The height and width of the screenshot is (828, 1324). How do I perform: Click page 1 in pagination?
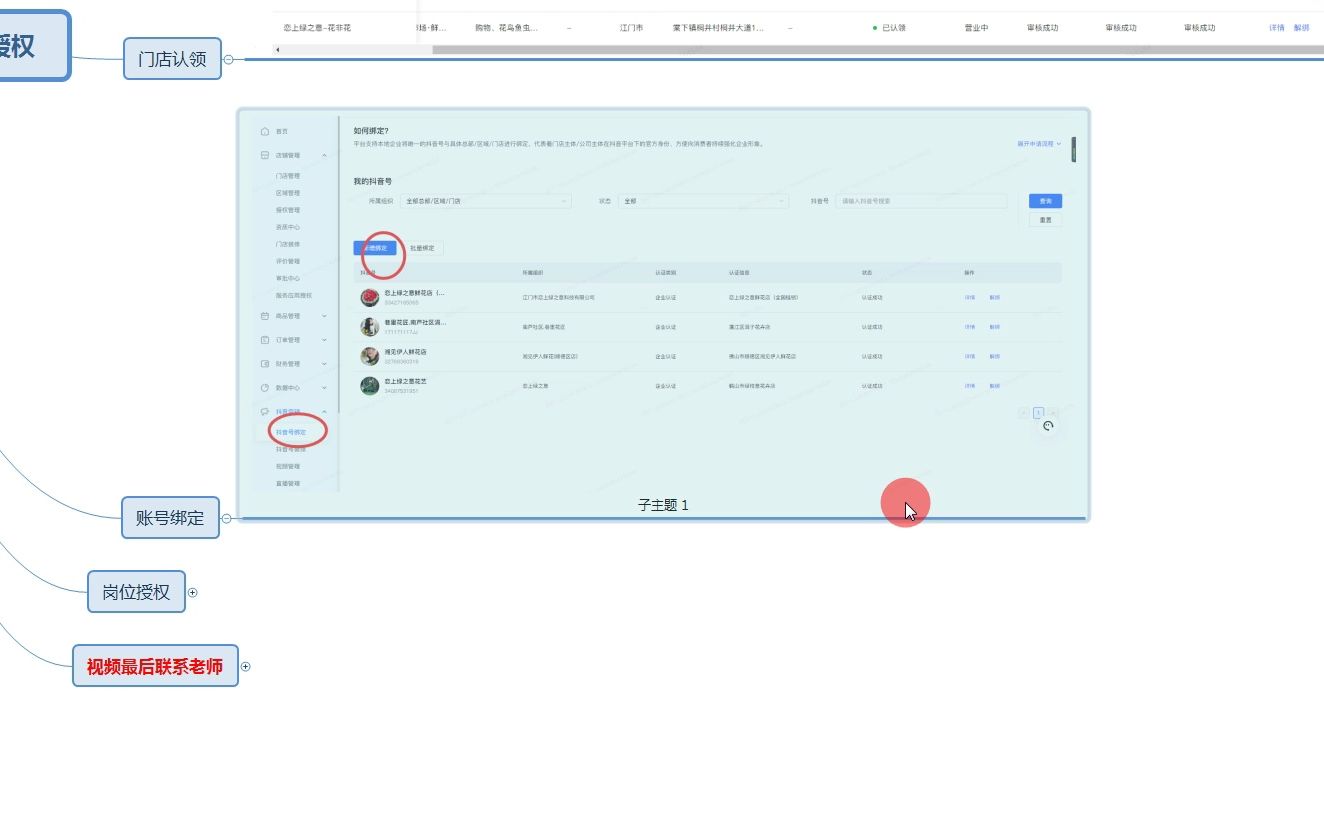coord(1038,413)
